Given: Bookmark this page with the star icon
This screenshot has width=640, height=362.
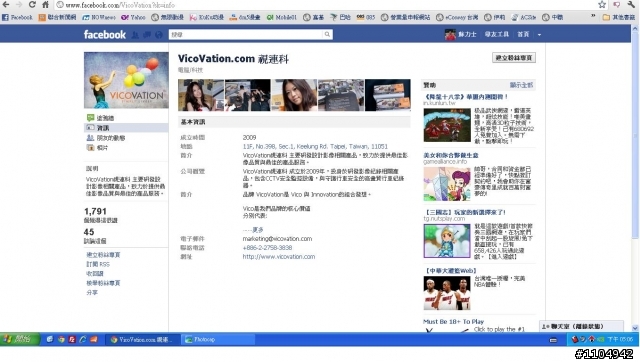Looking at the screenshot, I should pos(602,5).
